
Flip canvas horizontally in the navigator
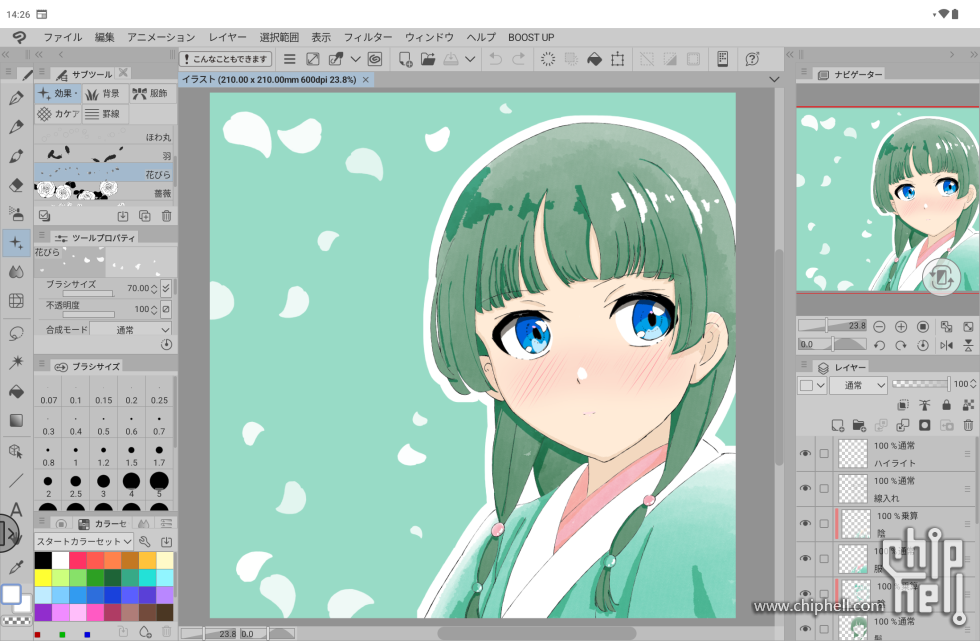point(945,345)
